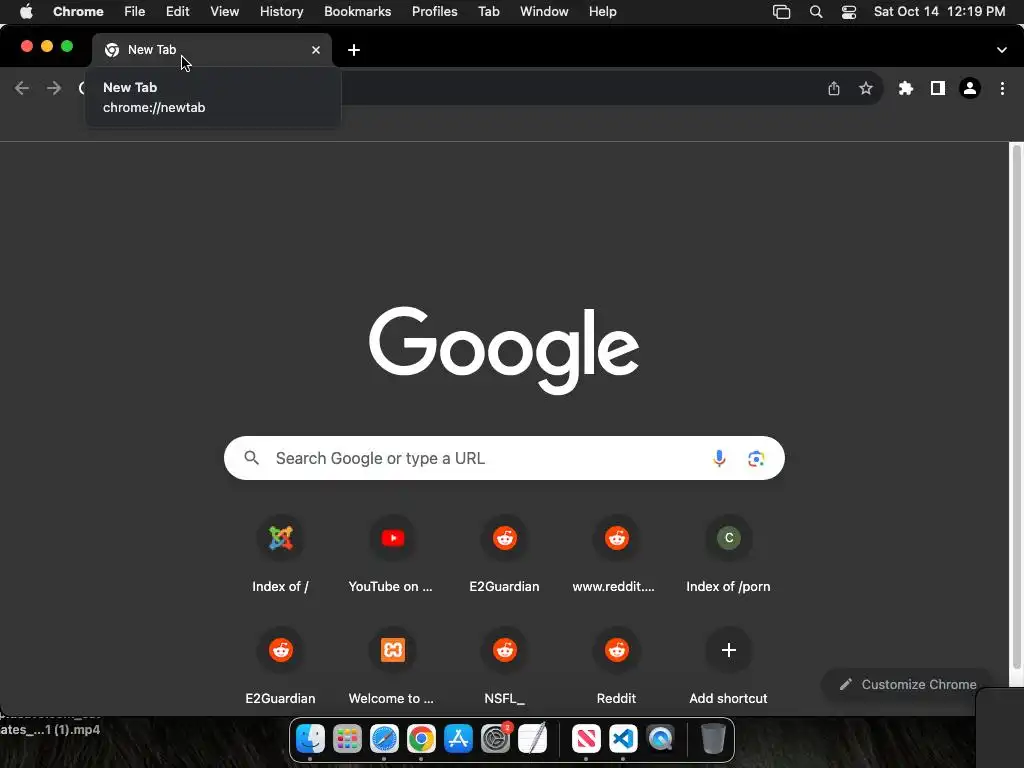Screen dimensions: 1024x768
Task: Go back using the back arrow
Action: pos(22,88)
